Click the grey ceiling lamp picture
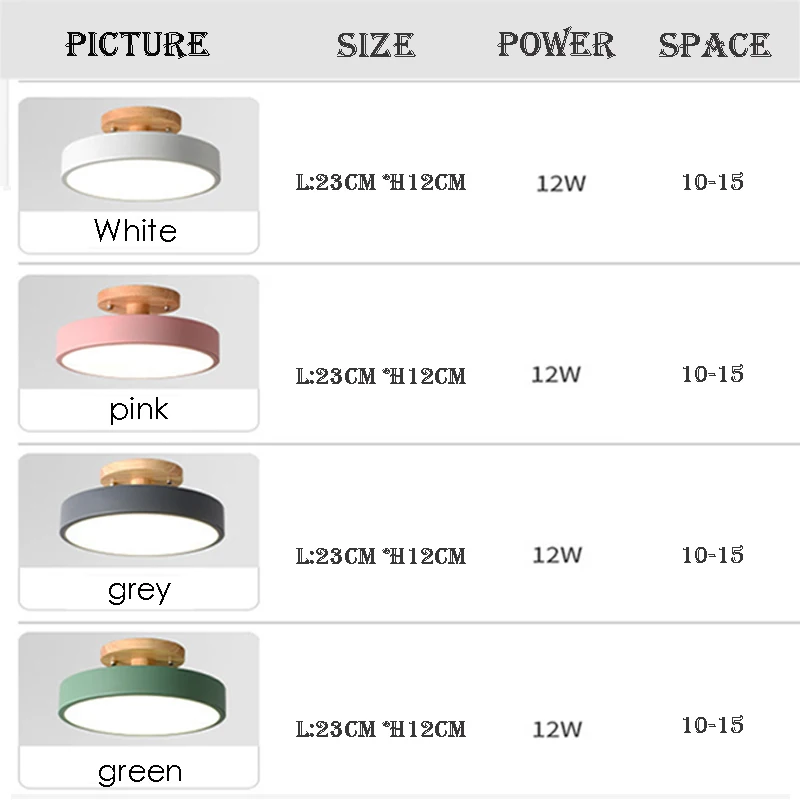The width and height of the screenshot is (800, 800). (139, 512)
